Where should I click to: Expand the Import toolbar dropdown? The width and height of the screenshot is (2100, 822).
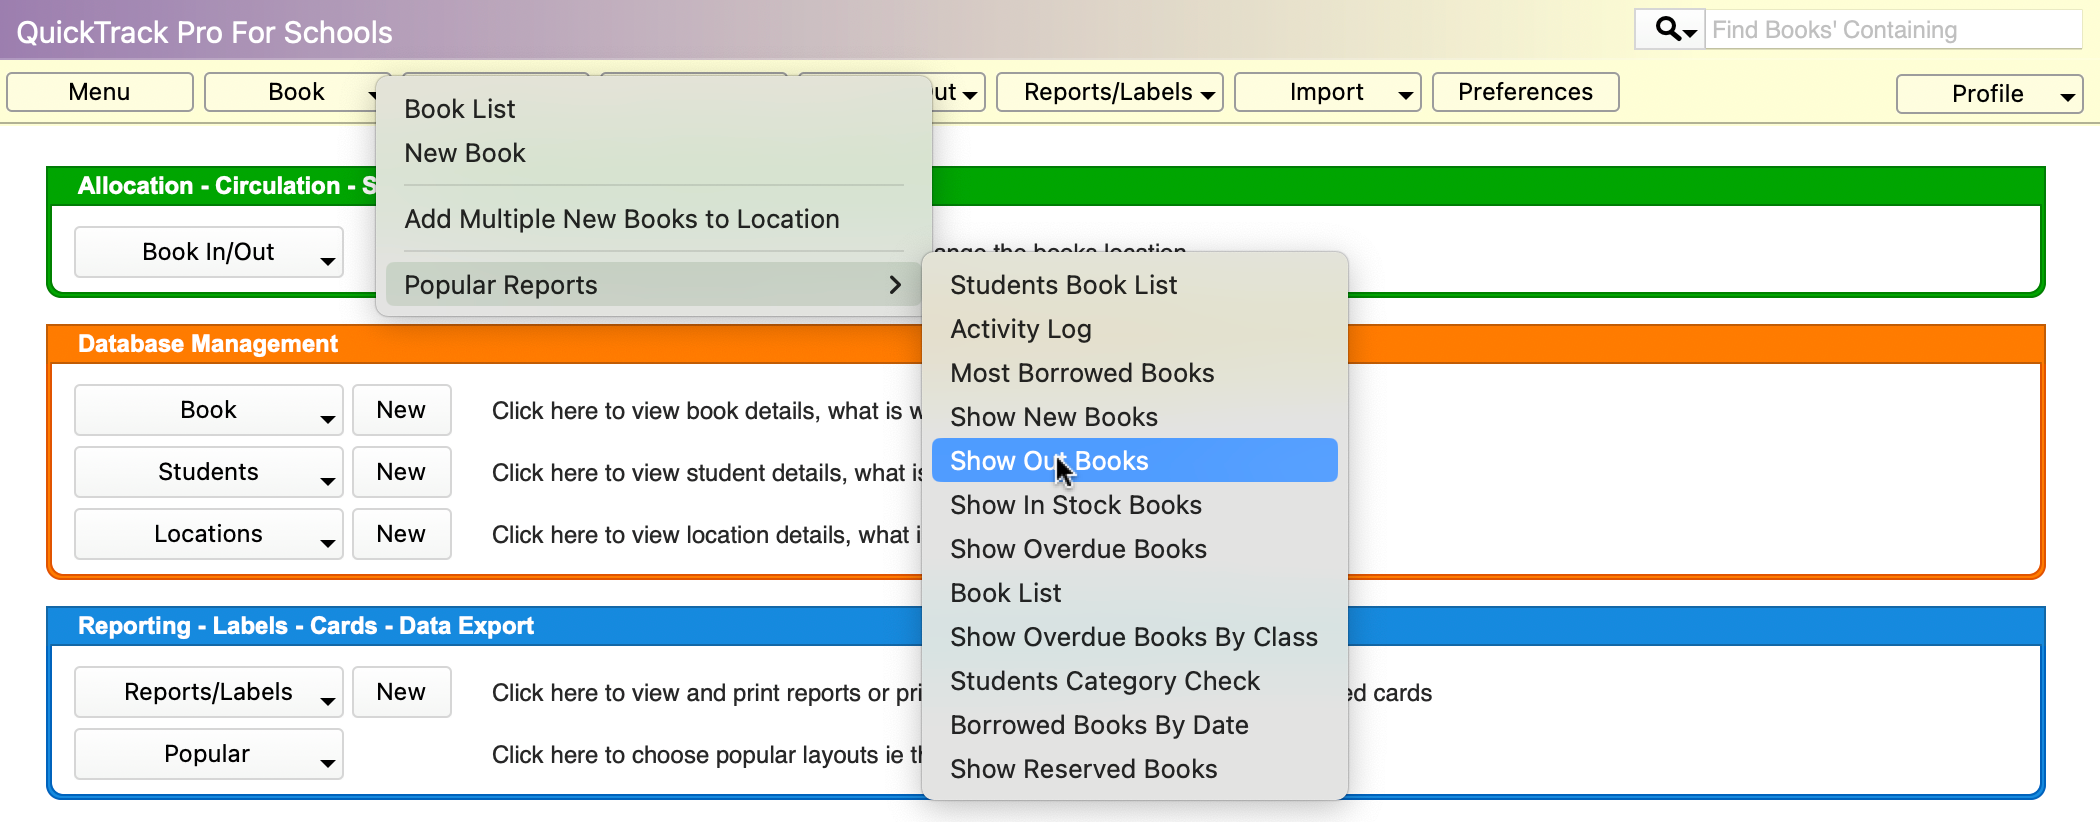[1327, 92]
